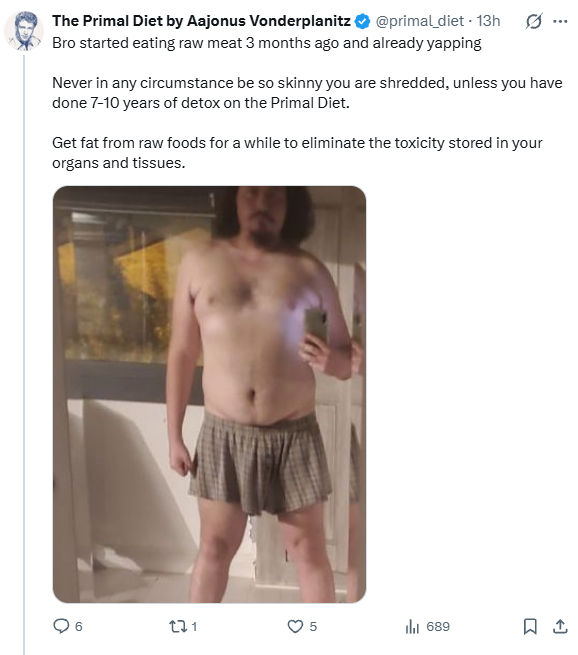
Task: Open the profile avatar picture
Action: tap(24, 31)
